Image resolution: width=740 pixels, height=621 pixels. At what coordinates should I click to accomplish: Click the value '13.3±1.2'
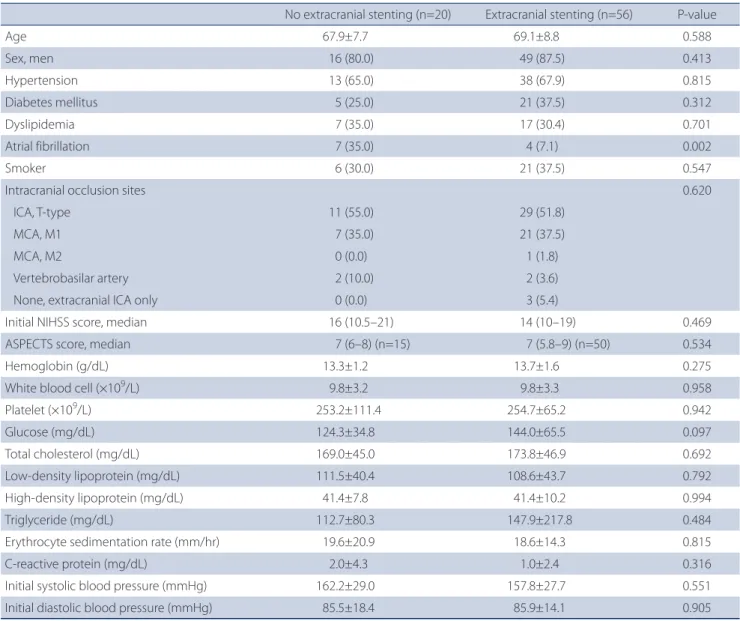345,366
